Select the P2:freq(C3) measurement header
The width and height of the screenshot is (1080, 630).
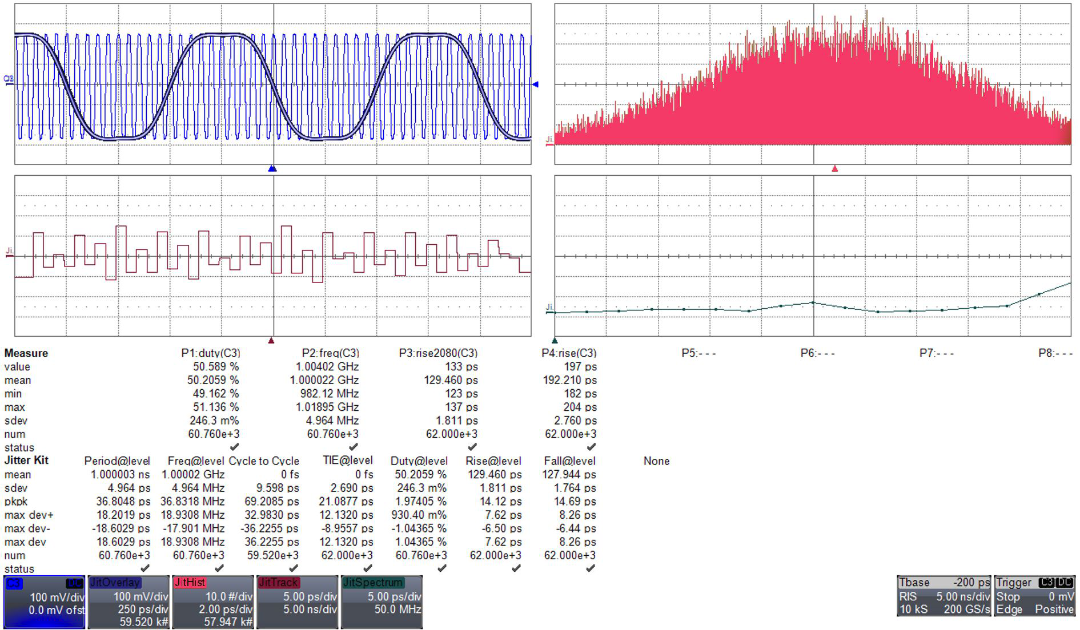pos(331,353)
